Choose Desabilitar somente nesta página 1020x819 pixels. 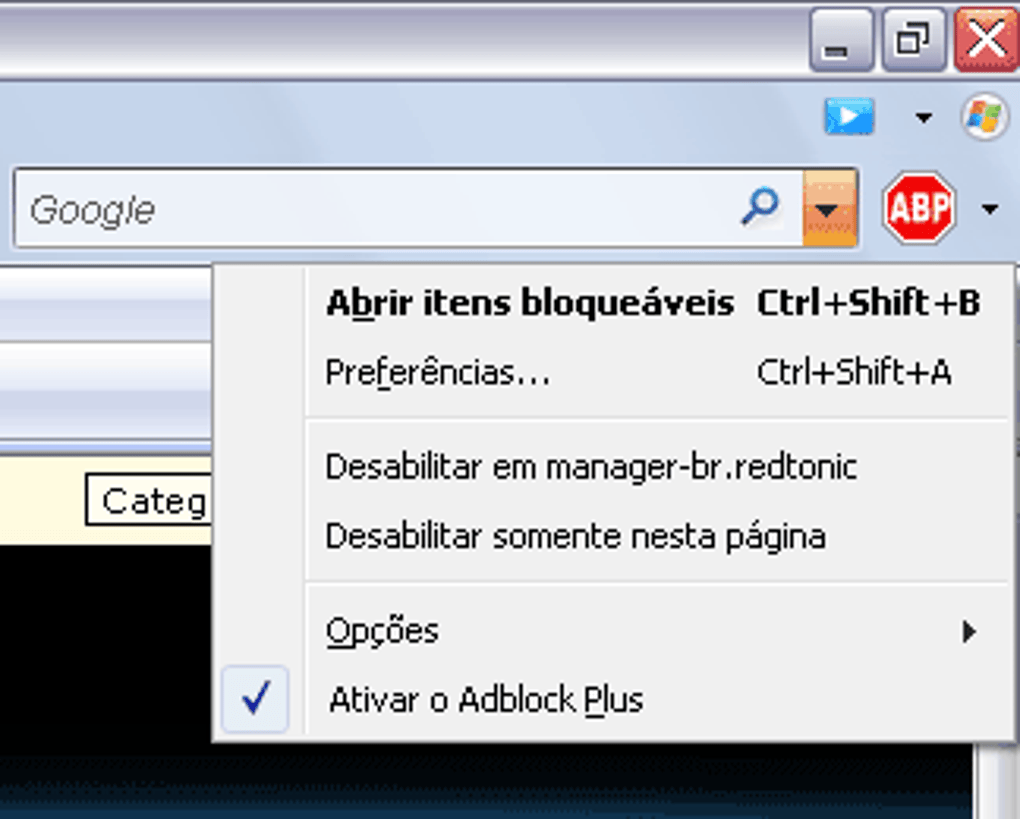tap(575, 537)
